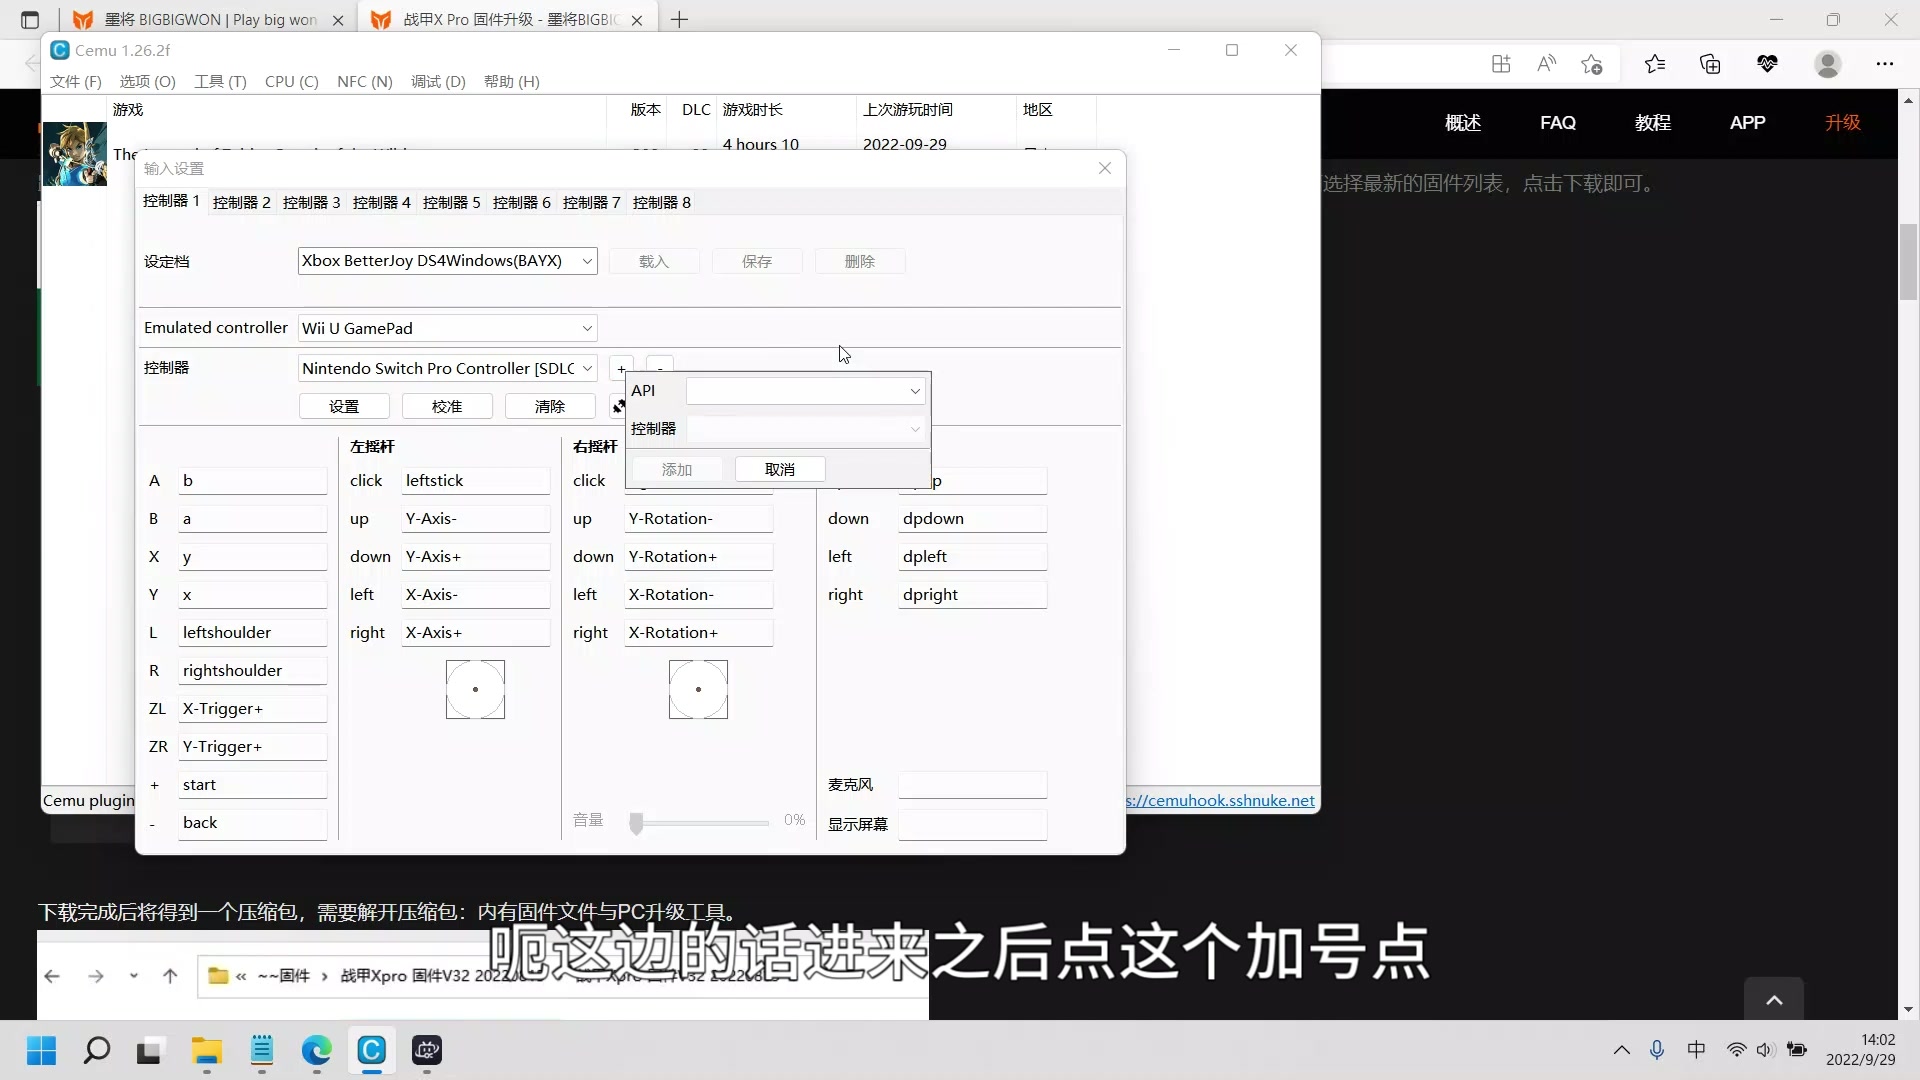The height and width of the screenshot is (1080, 1920).
Task: Click the 取消 button in popup
Action: (x=780, y=469)
